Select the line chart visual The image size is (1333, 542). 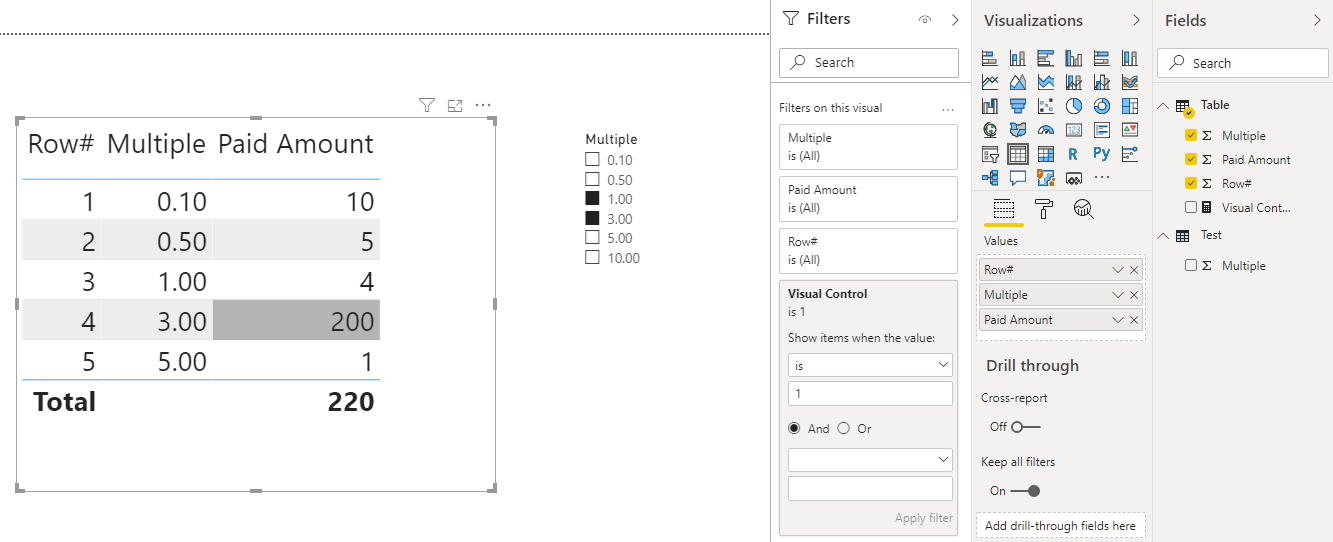point(990,82)
